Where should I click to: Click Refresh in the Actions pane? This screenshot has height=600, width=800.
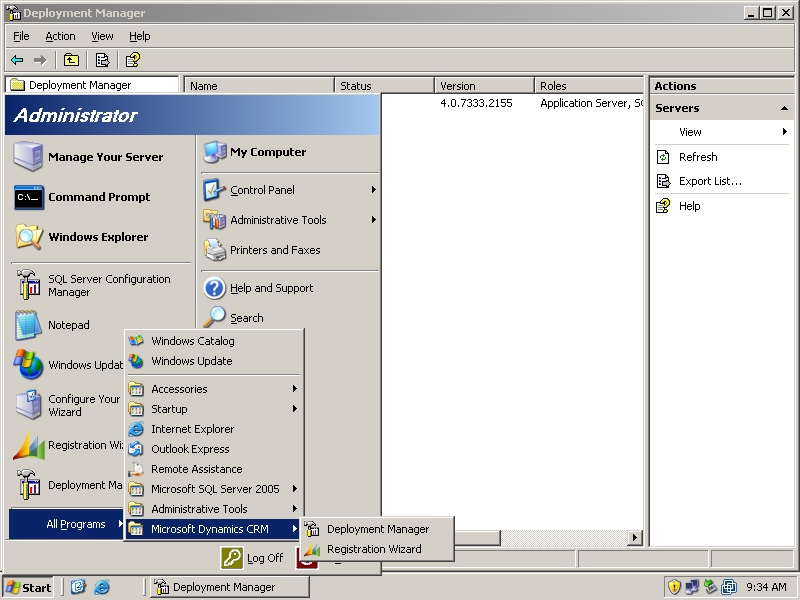point(697,157)
